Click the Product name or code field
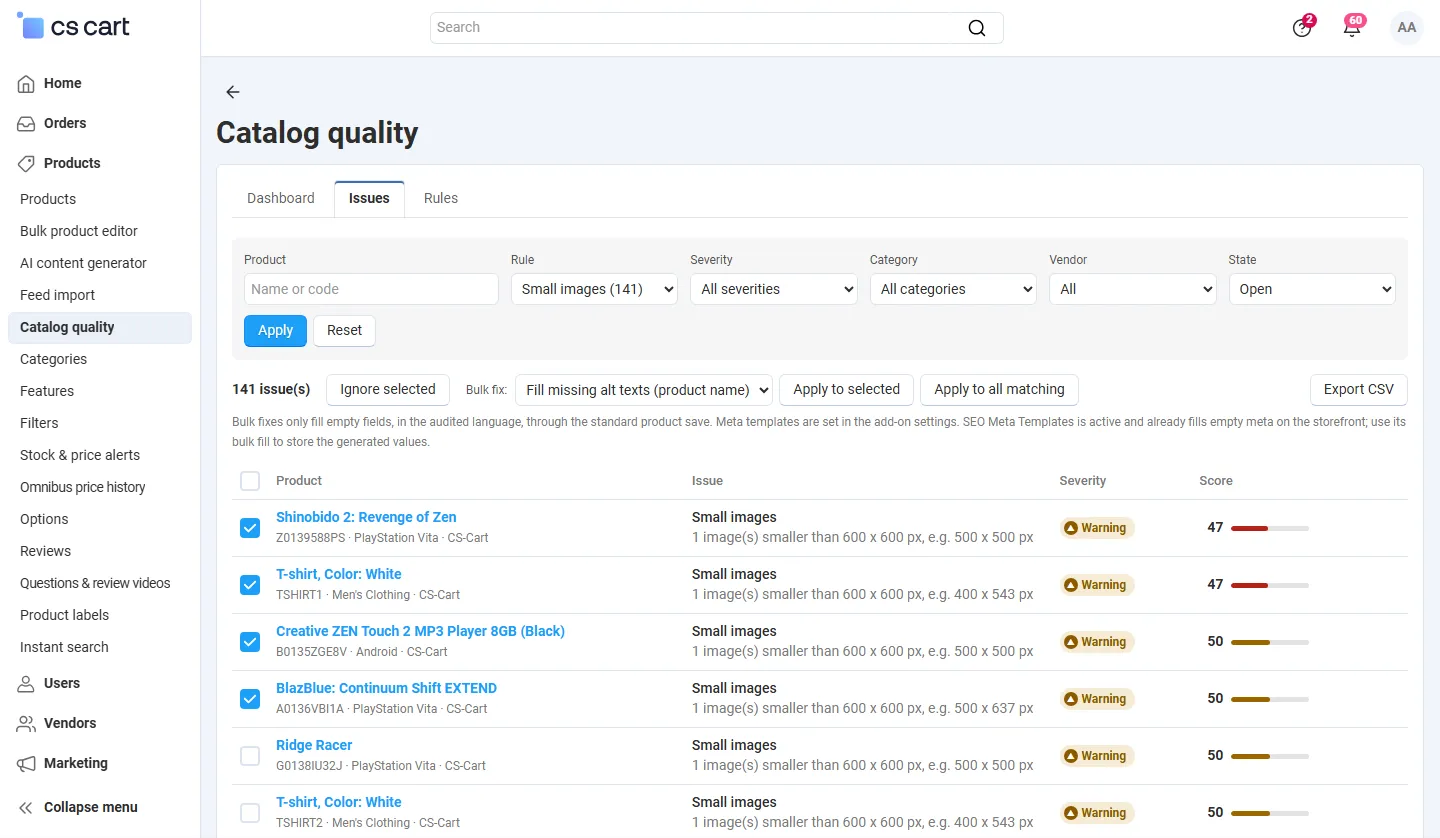 click(371, 289)
